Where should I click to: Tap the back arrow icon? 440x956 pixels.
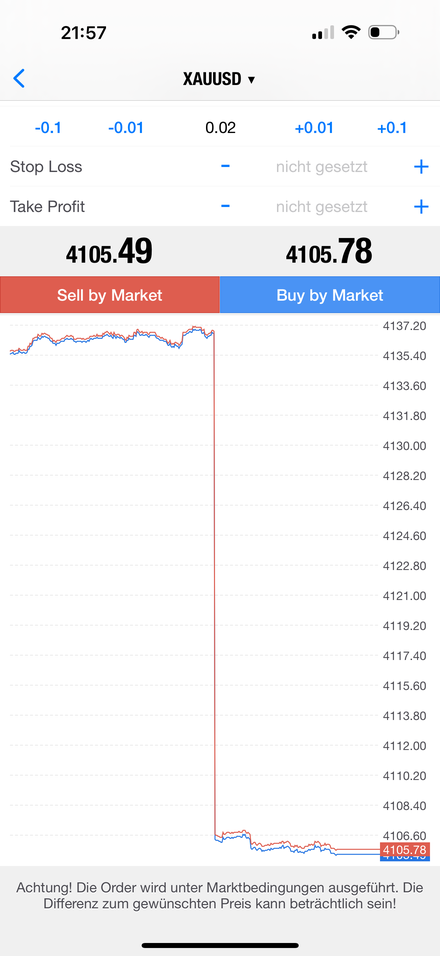tap(20, 79)
